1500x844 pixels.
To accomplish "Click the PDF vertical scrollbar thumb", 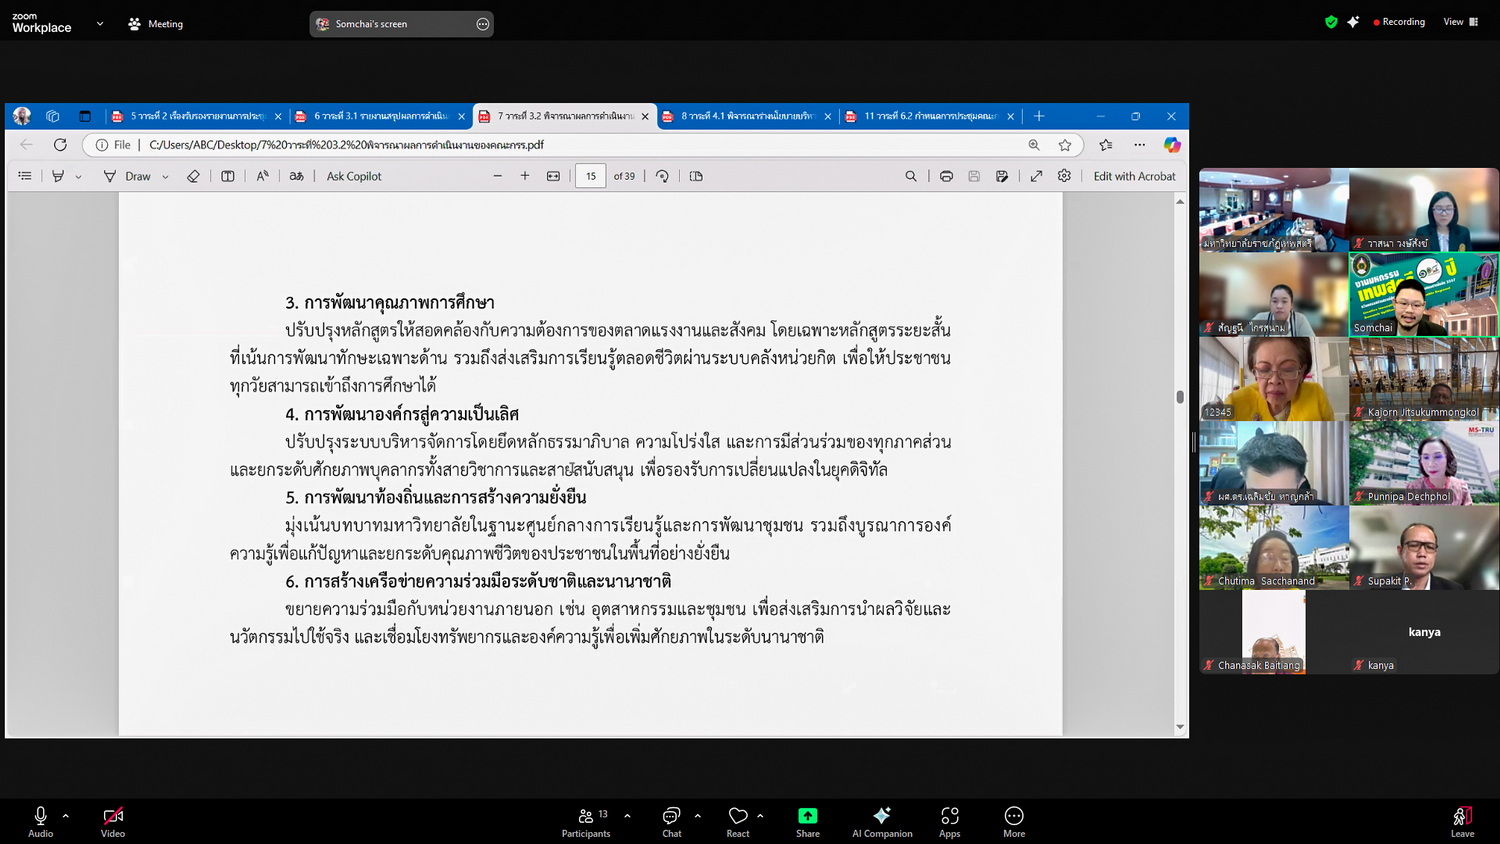I will pos(1180,397).
